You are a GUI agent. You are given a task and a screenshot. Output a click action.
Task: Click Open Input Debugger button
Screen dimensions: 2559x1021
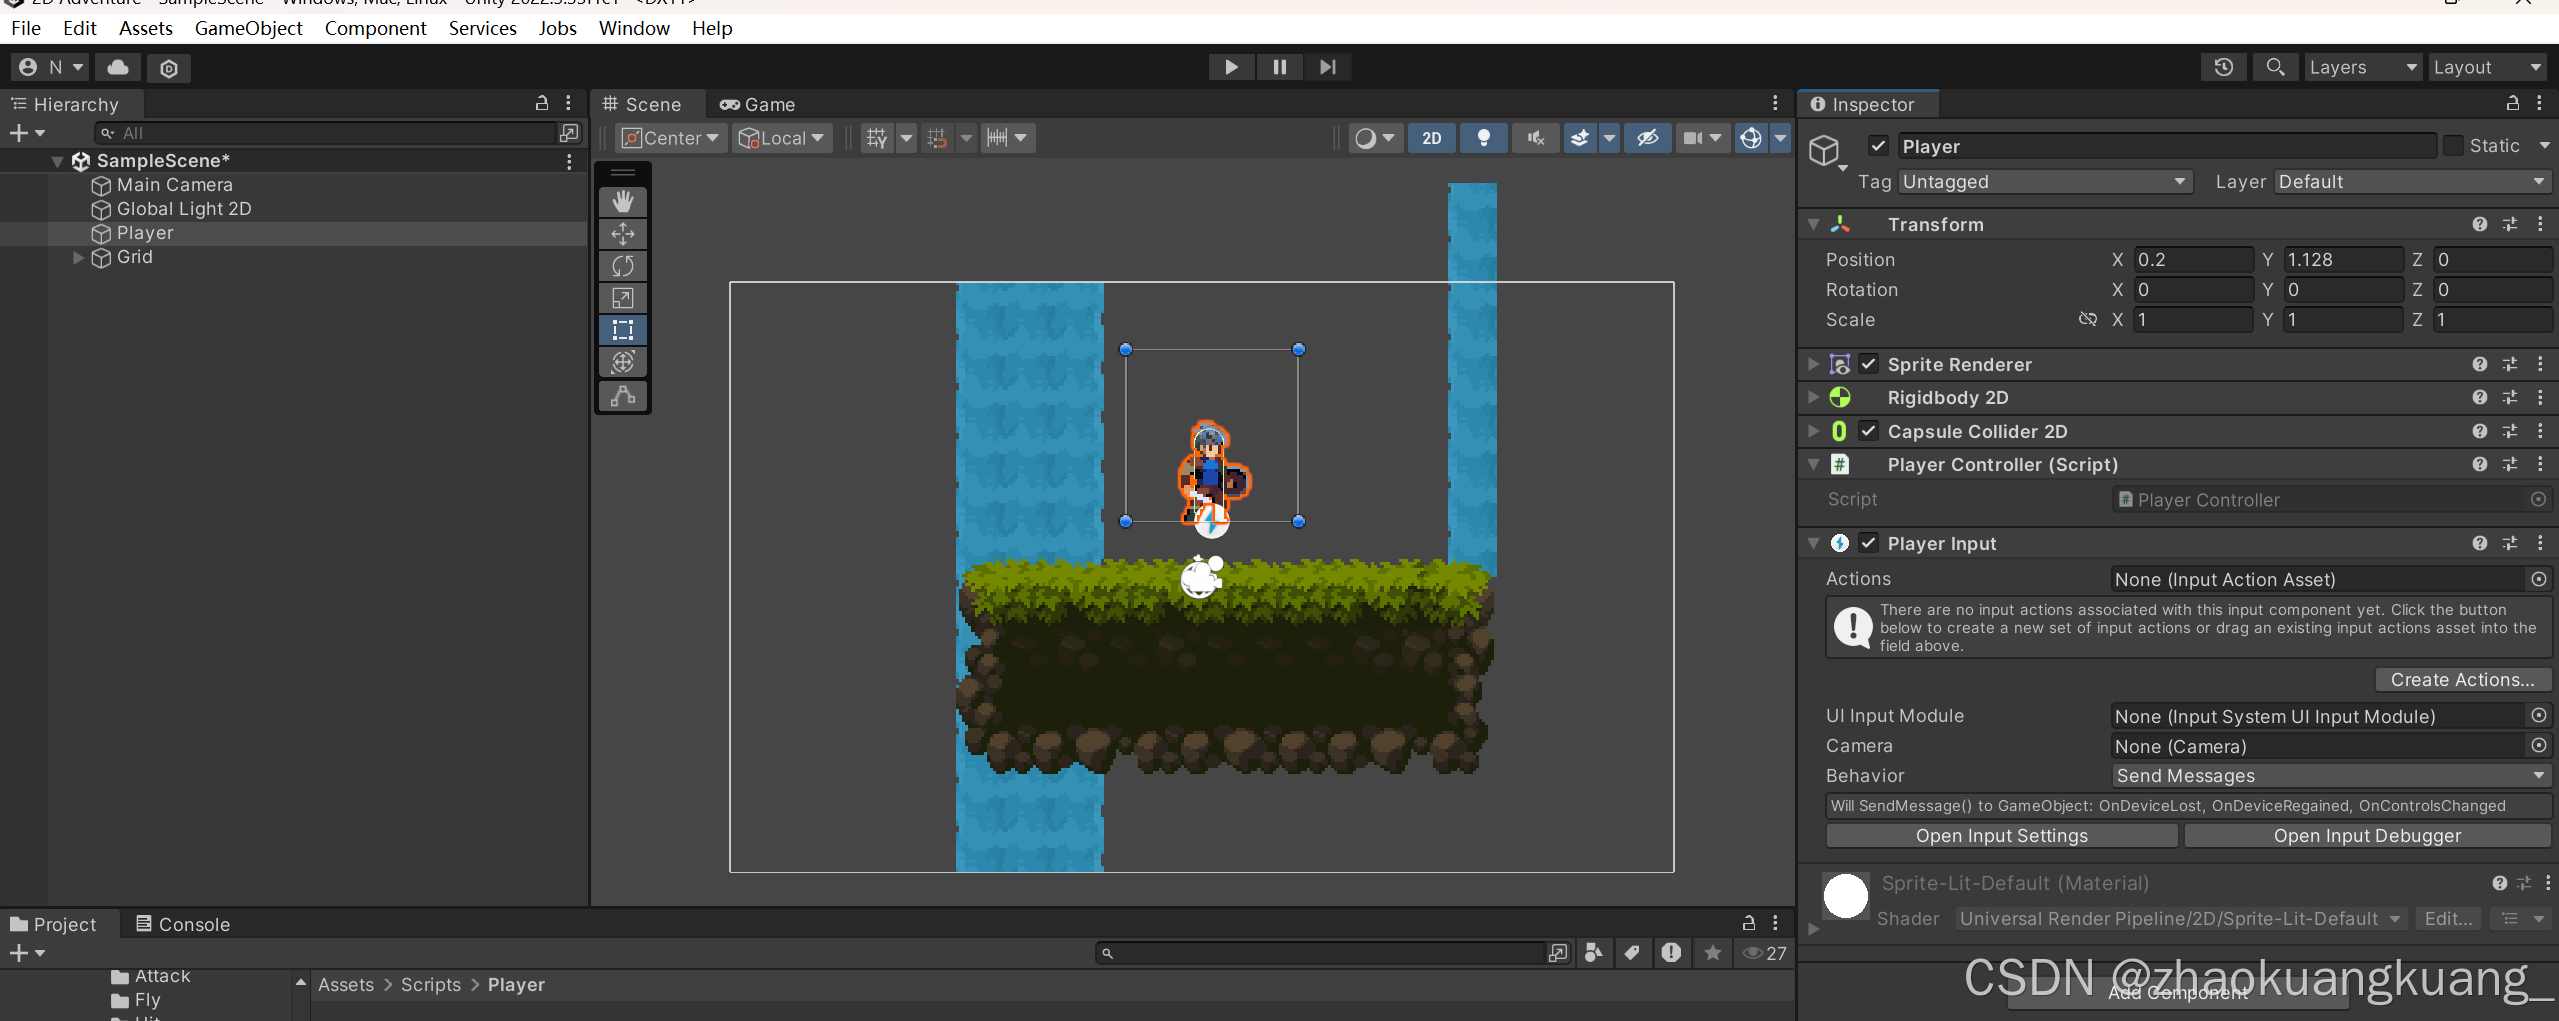(2366, 836)
